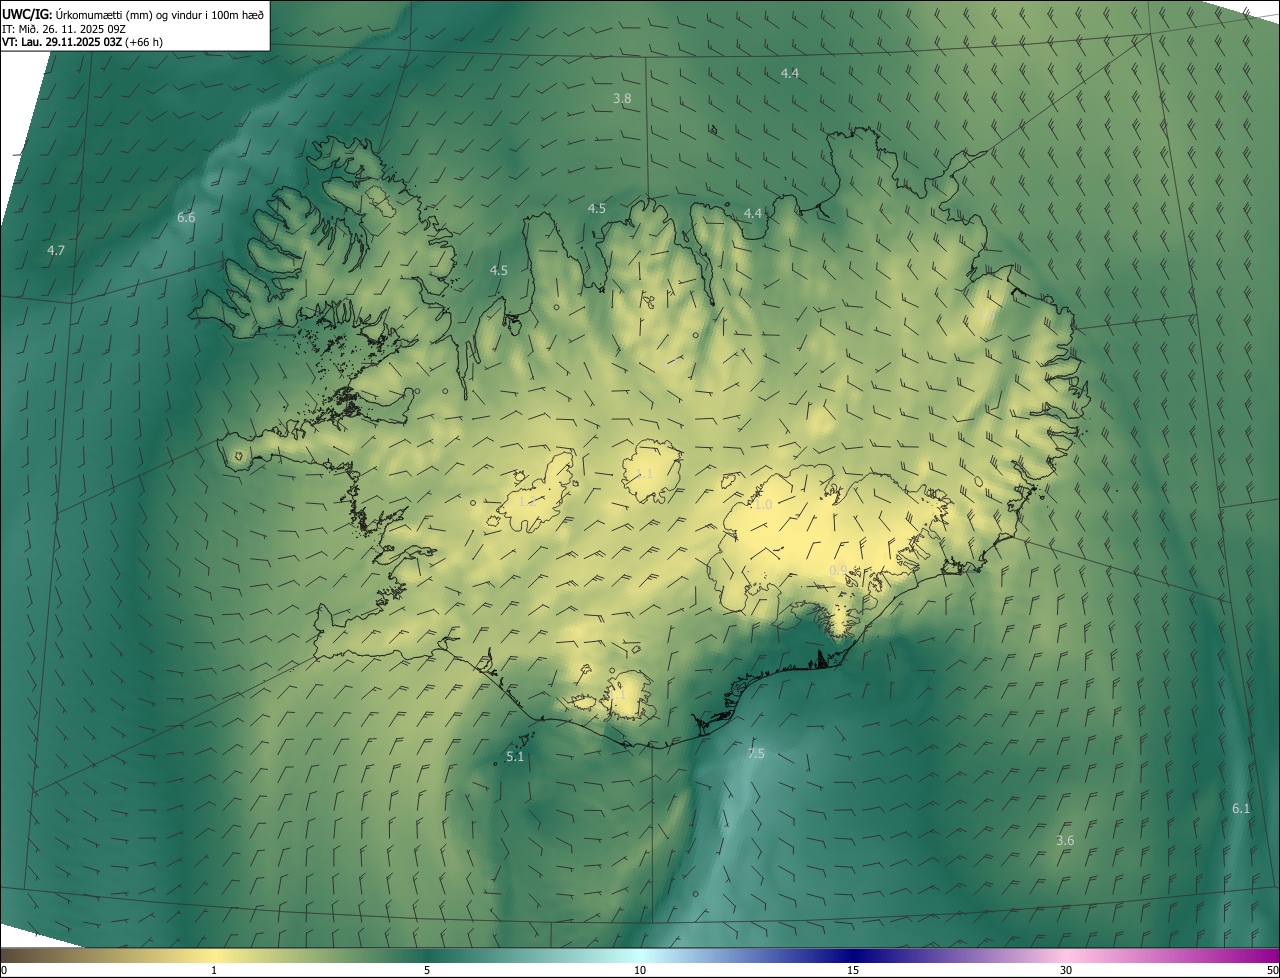Image resolution: width=1280 pixels, height=978 pixels.
Task: Click the 6.1 value on the map
Action: [1241, 809]
